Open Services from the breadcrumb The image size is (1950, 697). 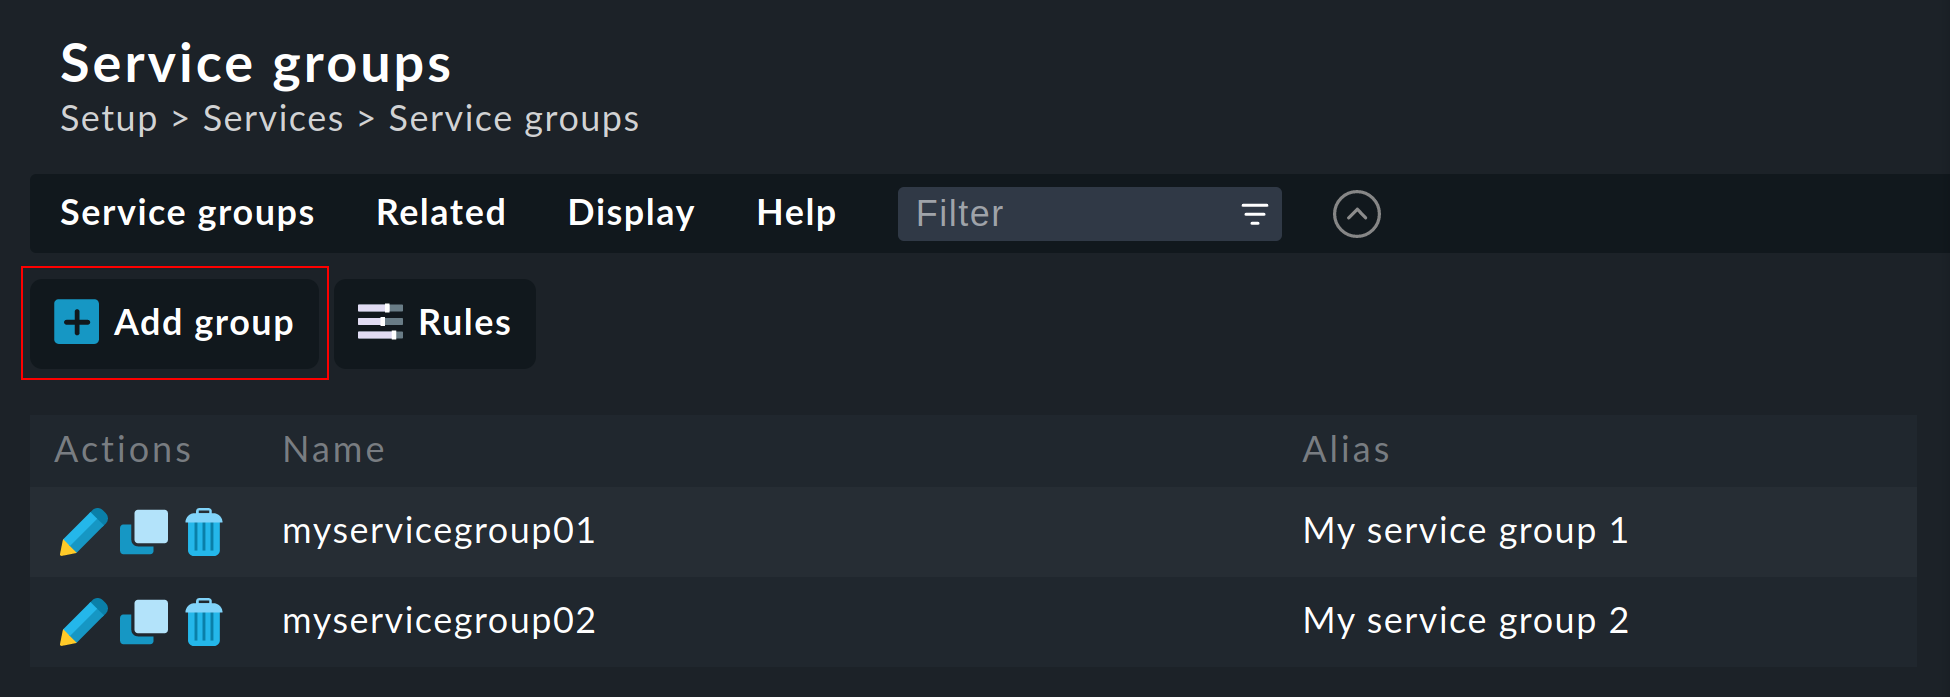[272, 118]
